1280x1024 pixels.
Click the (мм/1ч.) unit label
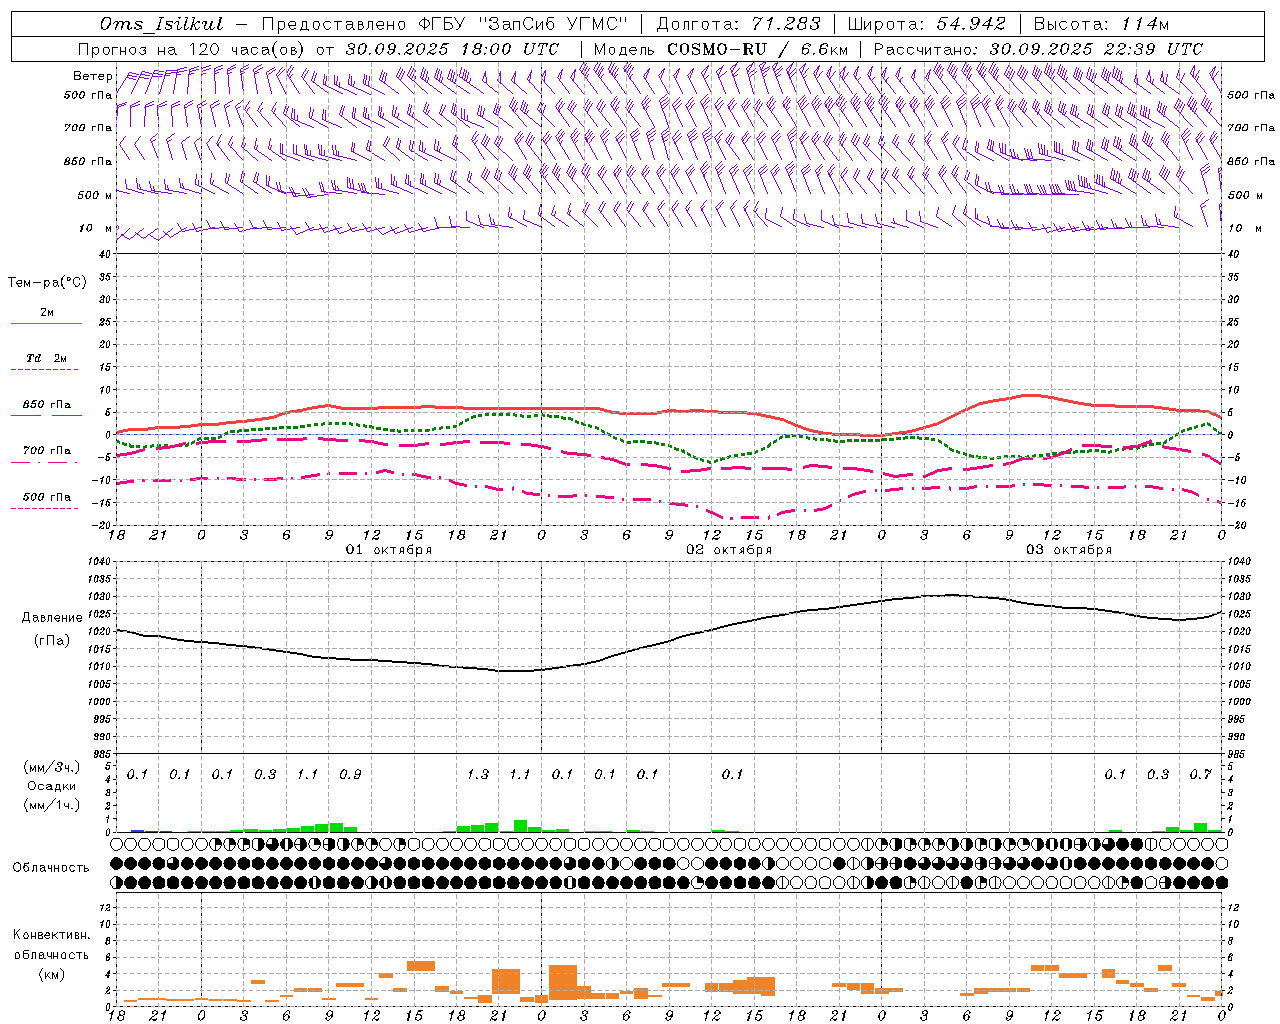point(52,805)
